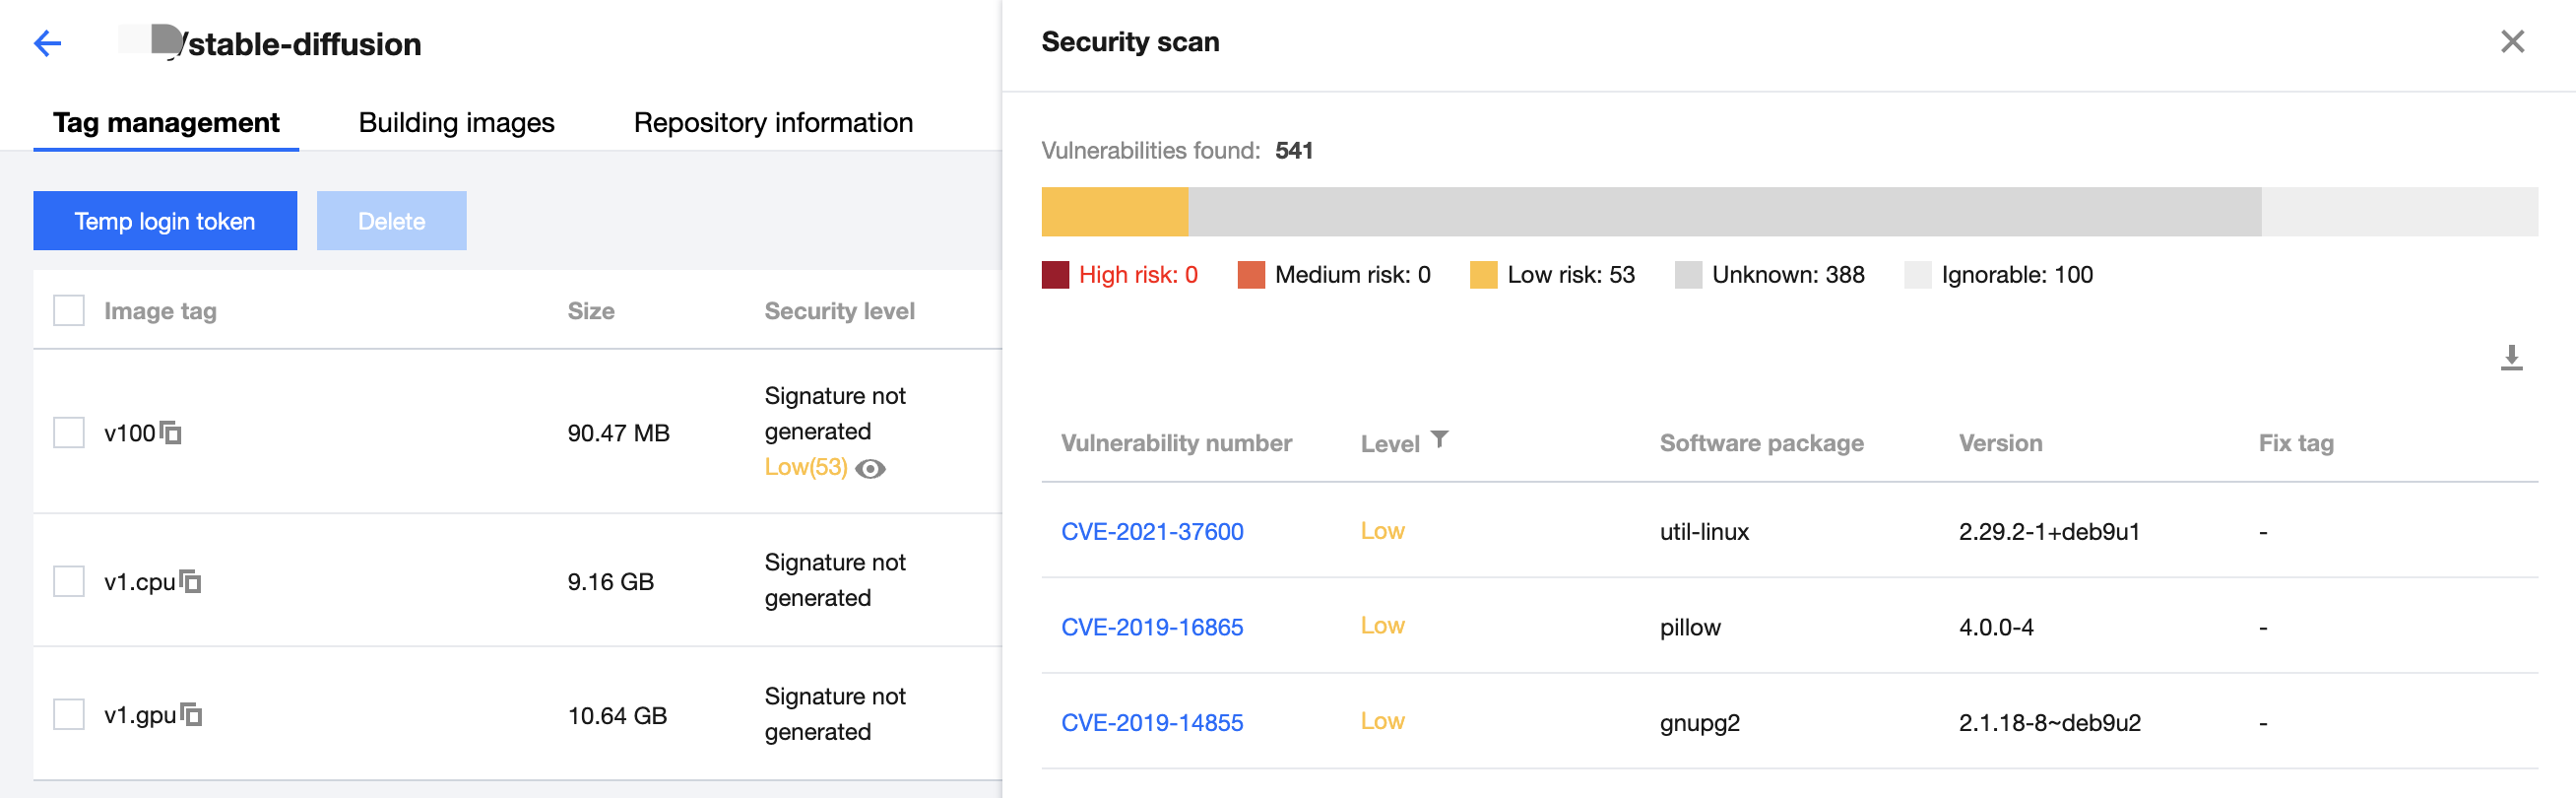The image size is (2576, 798).
Task: Copy the v100 image tag
Action: pyautogui.click(x=171, y=433)
